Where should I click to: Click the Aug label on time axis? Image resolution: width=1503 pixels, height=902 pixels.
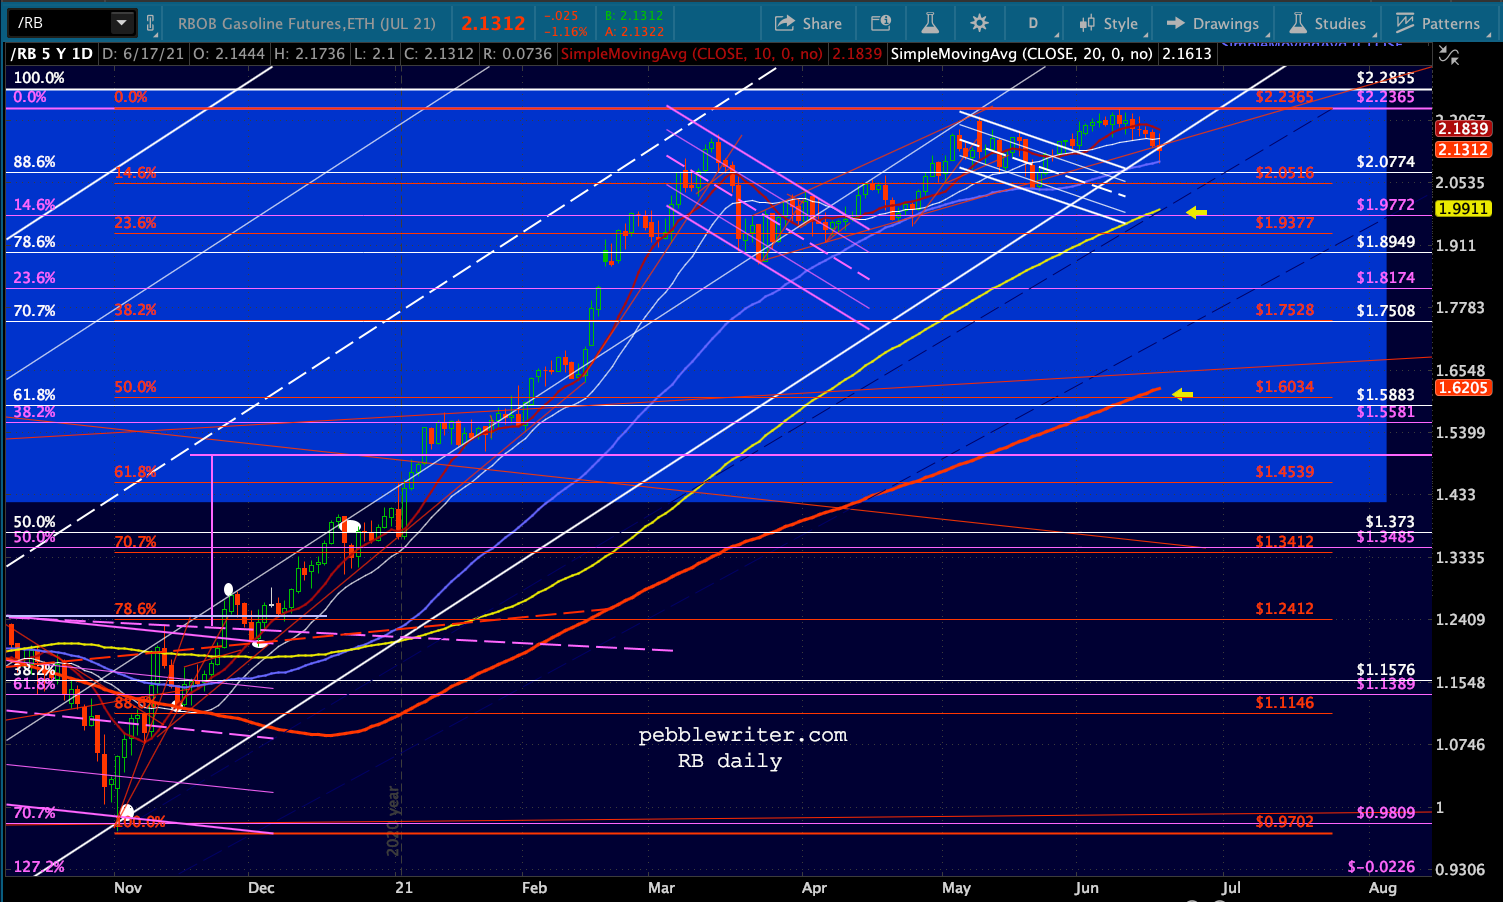(x=1382, y=887)
